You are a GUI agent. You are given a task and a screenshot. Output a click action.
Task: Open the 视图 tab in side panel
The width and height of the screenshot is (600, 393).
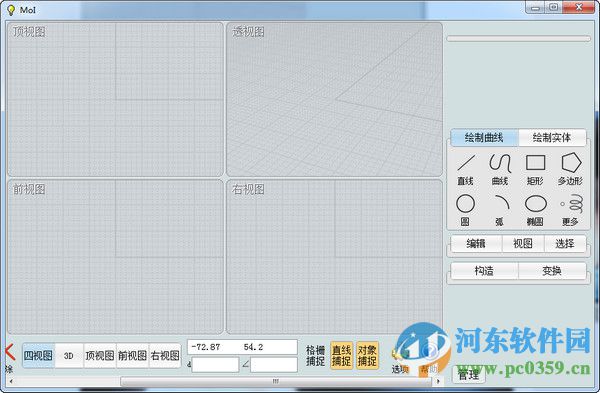(x=523, y=243)
